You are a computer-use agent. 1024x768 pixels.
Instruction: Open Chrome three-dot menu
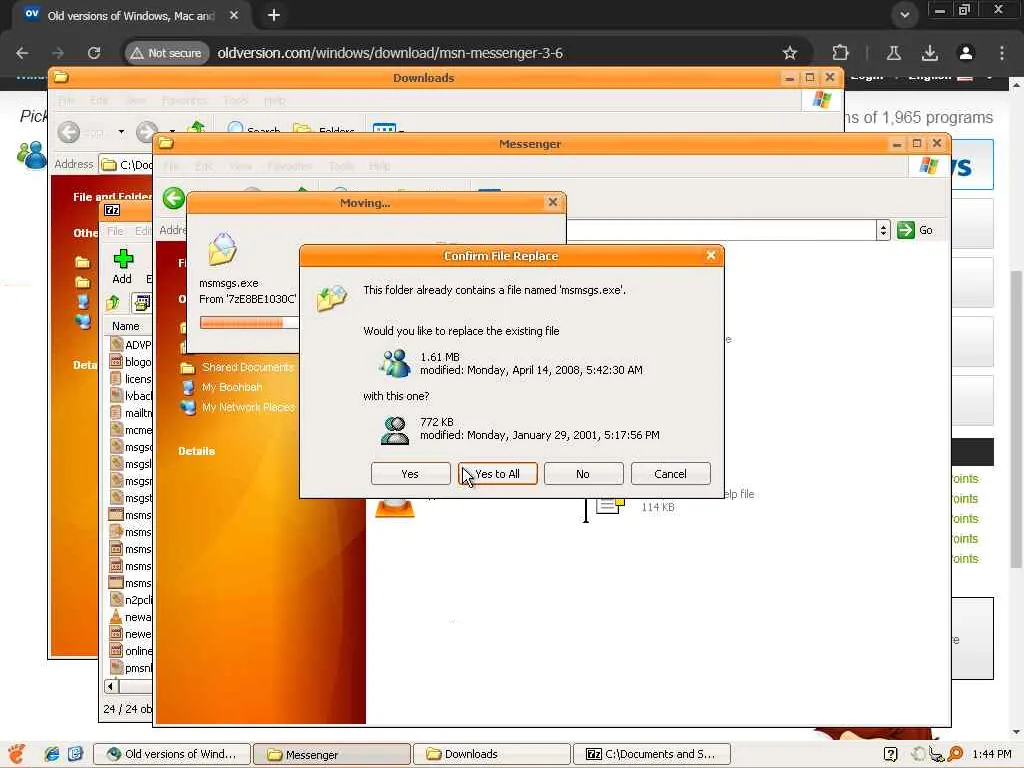[1002, 53]
